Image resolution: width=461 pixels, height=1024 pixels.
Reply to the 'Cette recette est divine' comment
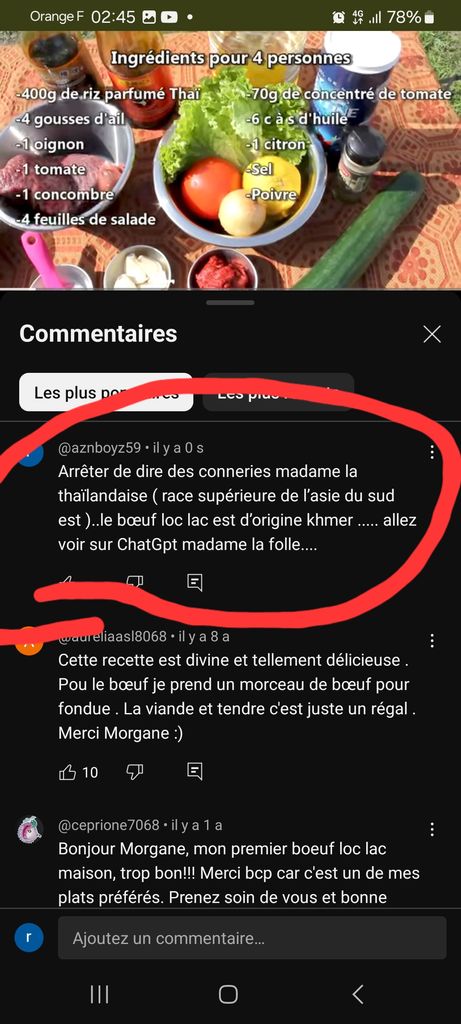pyautogui.click(x=194, y=772)
